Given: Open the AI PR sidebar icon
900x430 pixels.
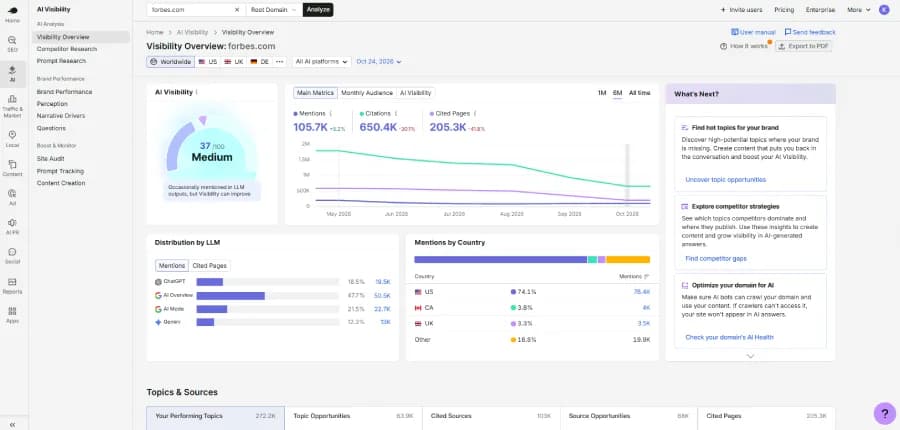Looking at the screenshot, I should [13, 226].
